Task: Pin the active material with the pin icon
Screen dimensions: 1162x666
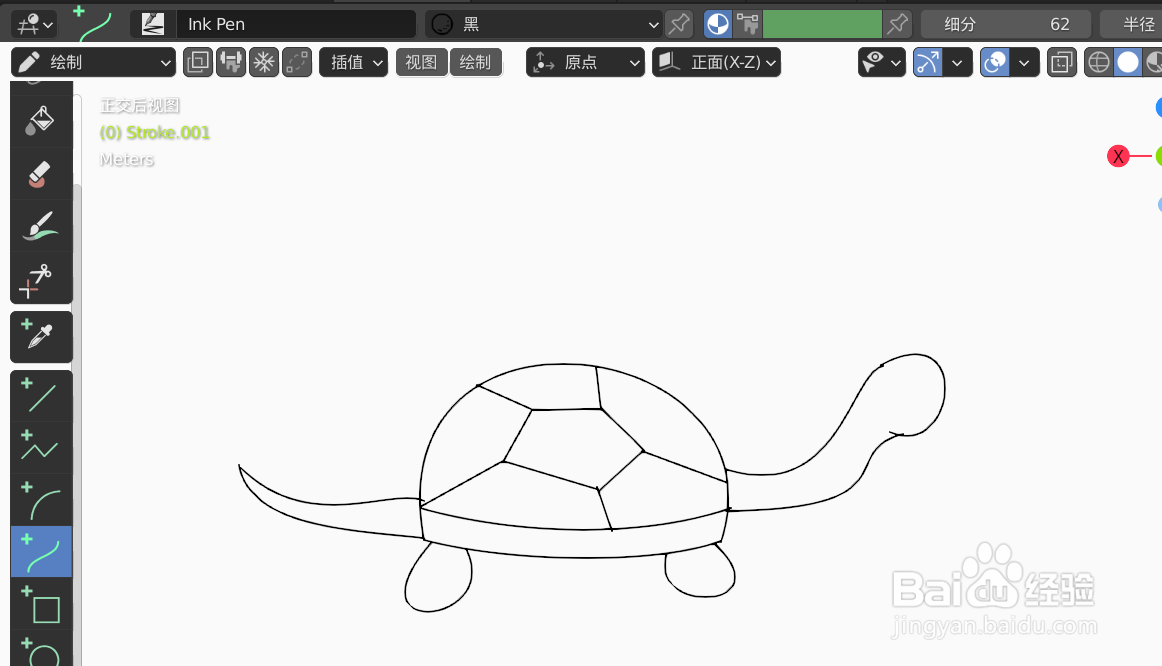Action: [679, 23]
